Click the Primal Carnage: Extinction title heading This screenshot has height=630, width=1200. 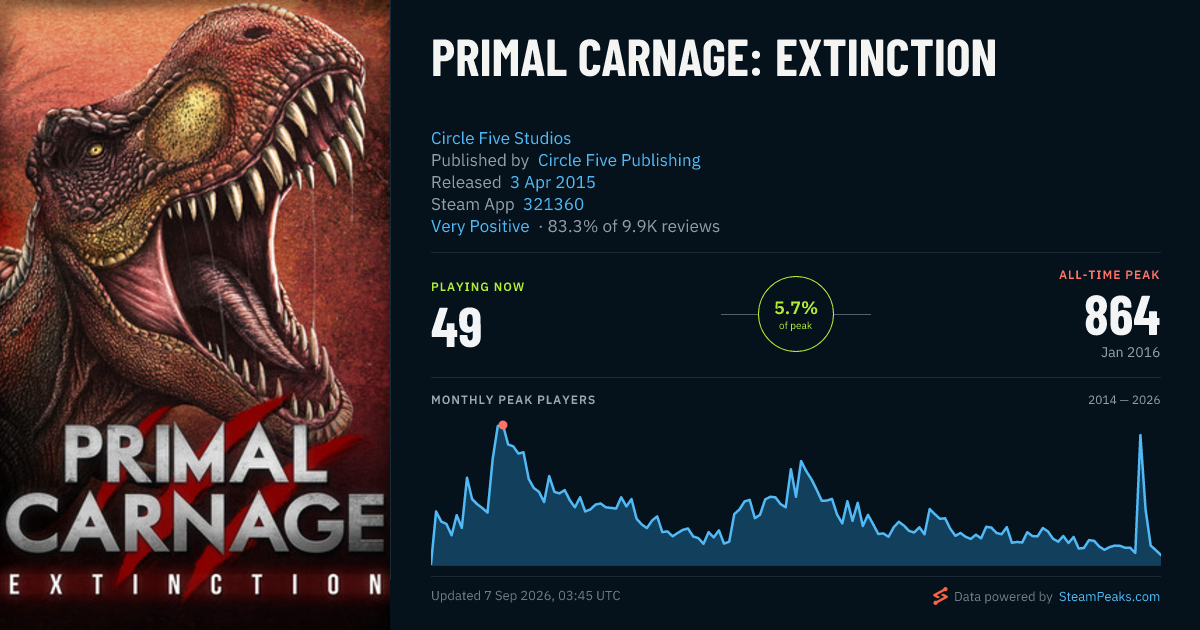[714, 59]
